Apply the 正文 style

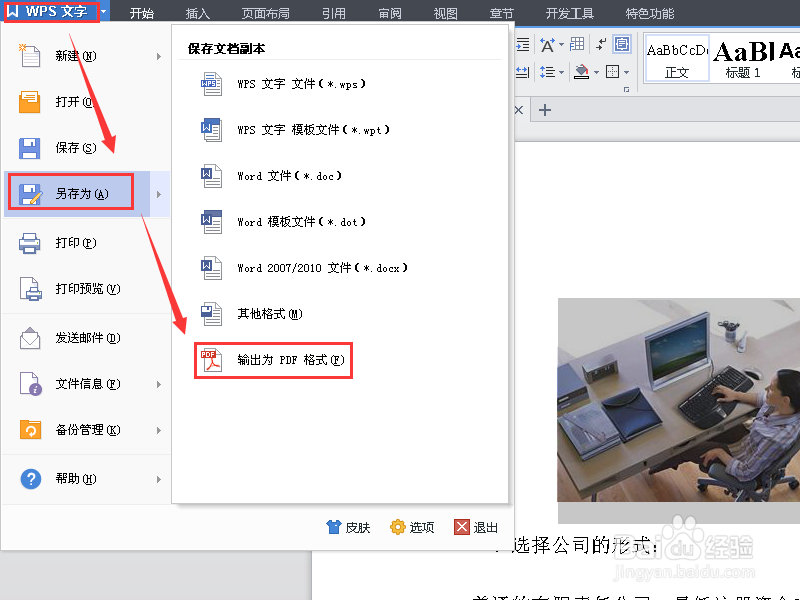677,58
